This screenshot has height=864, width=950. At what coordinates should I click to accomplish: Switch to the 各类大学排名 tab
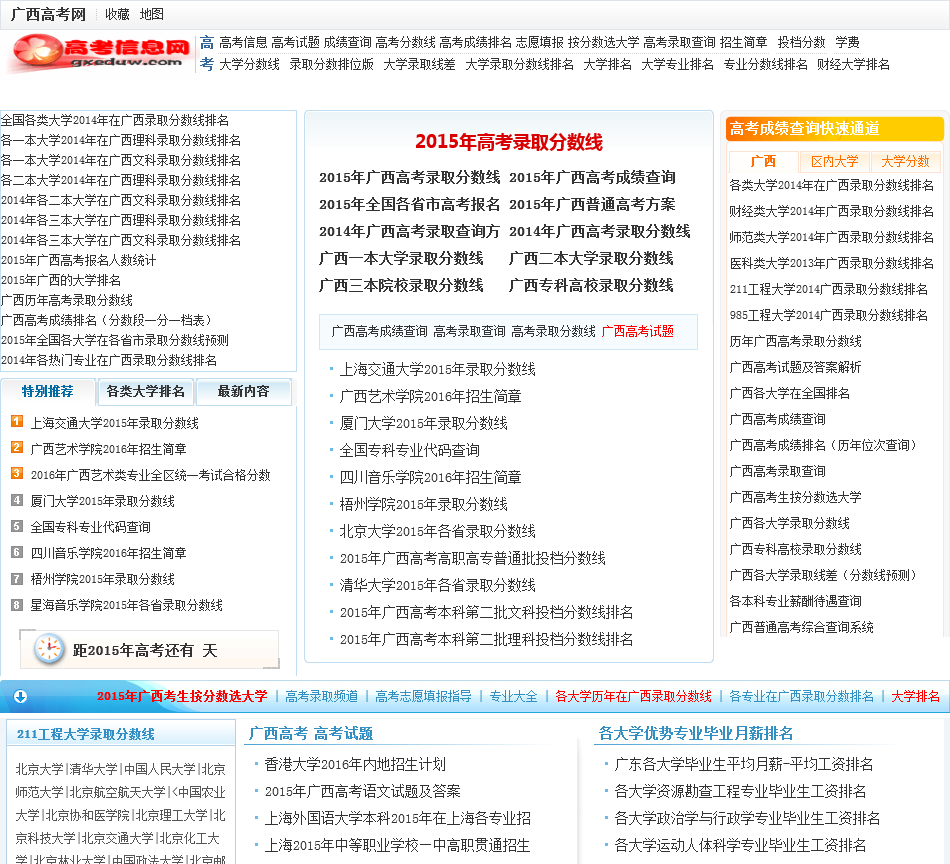point(145,391)
